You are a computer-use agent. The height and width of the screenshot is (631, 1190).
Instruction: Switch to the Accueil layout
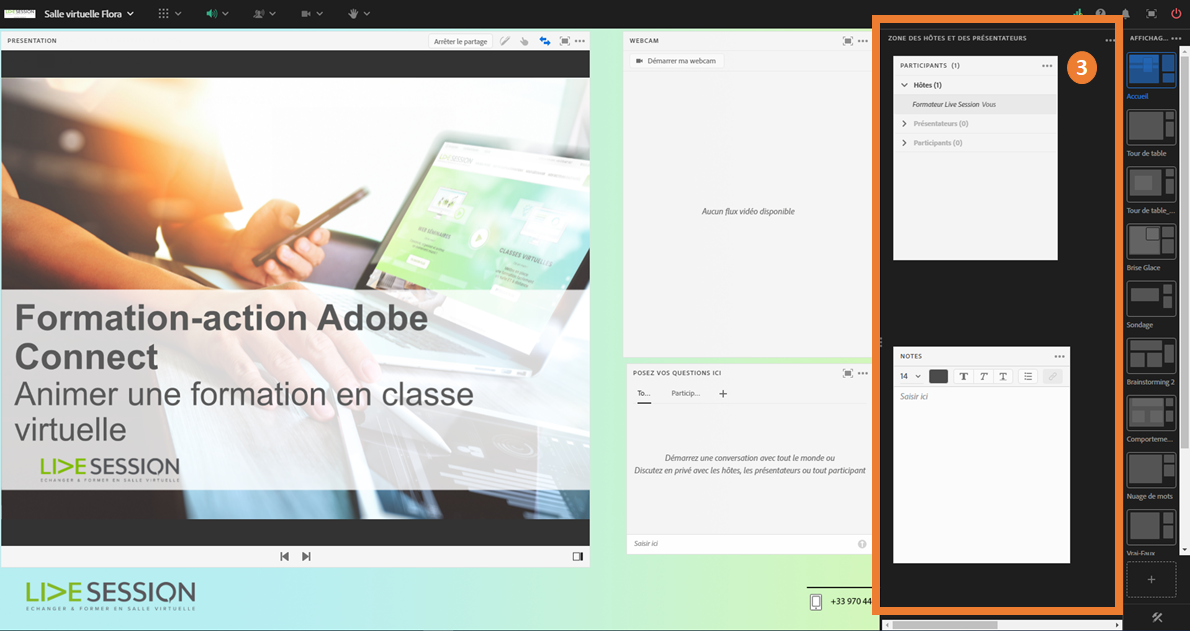1151,69
